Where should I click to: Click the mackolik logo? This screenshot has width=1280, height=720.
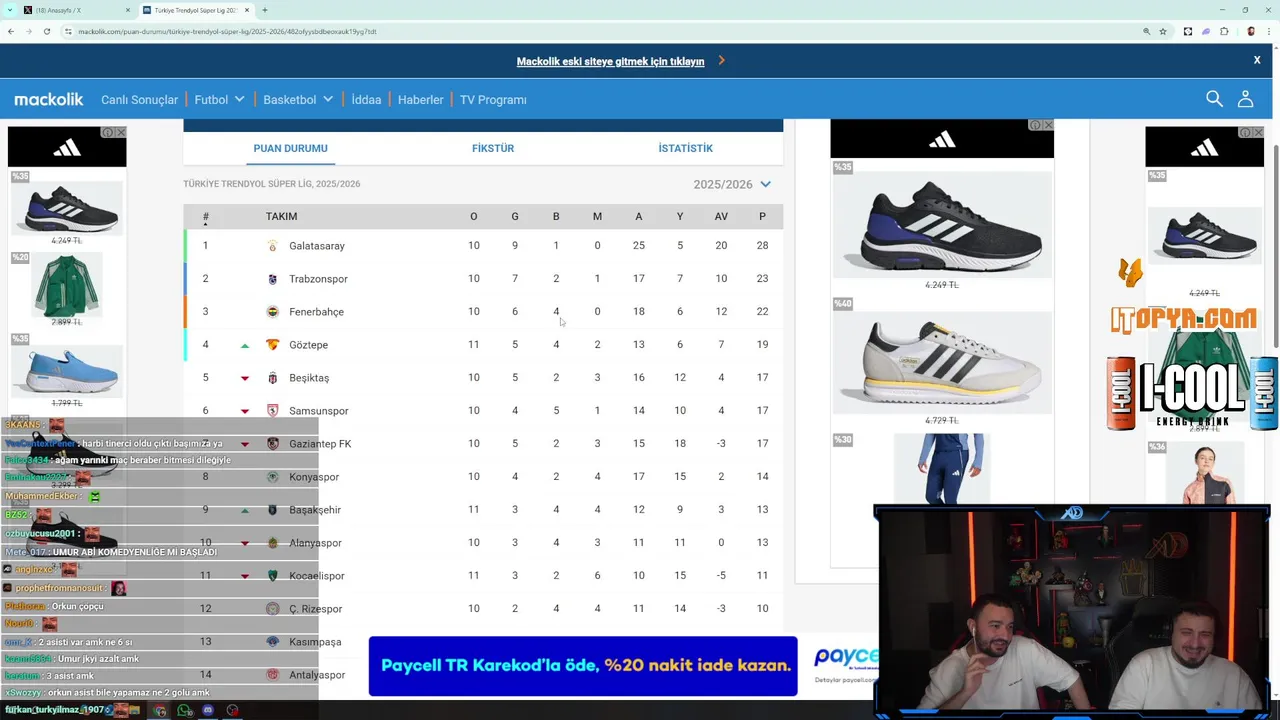(x=49, y=99)
